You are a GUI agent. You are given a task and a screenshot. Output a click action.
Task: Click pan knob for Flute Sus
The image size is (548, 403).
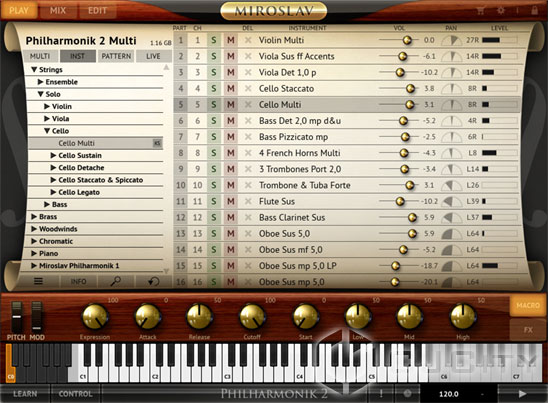pos(451,202)
